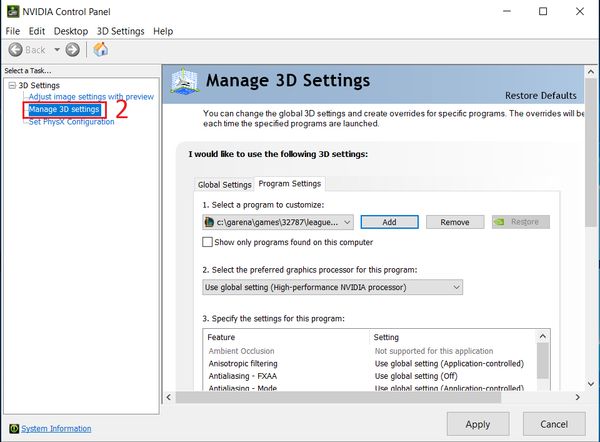Click the vertical scrollbar thumb of main panel
This screenshot has height=442, width=600.
[x=591, y=152]
